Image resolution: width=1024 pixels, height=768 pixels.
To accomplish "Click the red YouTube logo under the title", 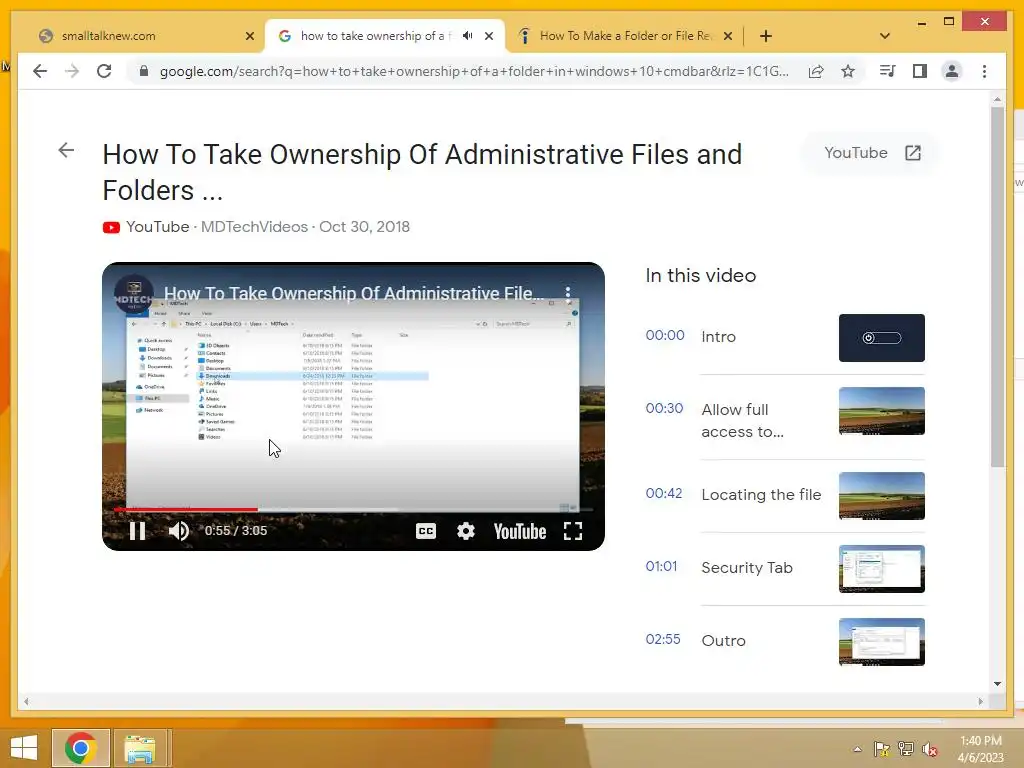I will click(111, 227).
